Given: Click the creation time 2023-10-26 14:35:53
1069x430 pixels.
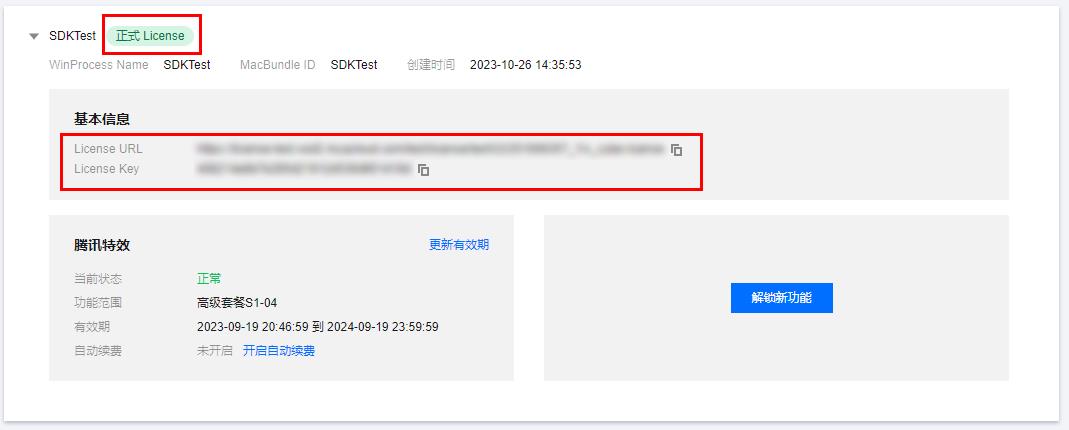Looking at the screenshot, I should [526, 65].
